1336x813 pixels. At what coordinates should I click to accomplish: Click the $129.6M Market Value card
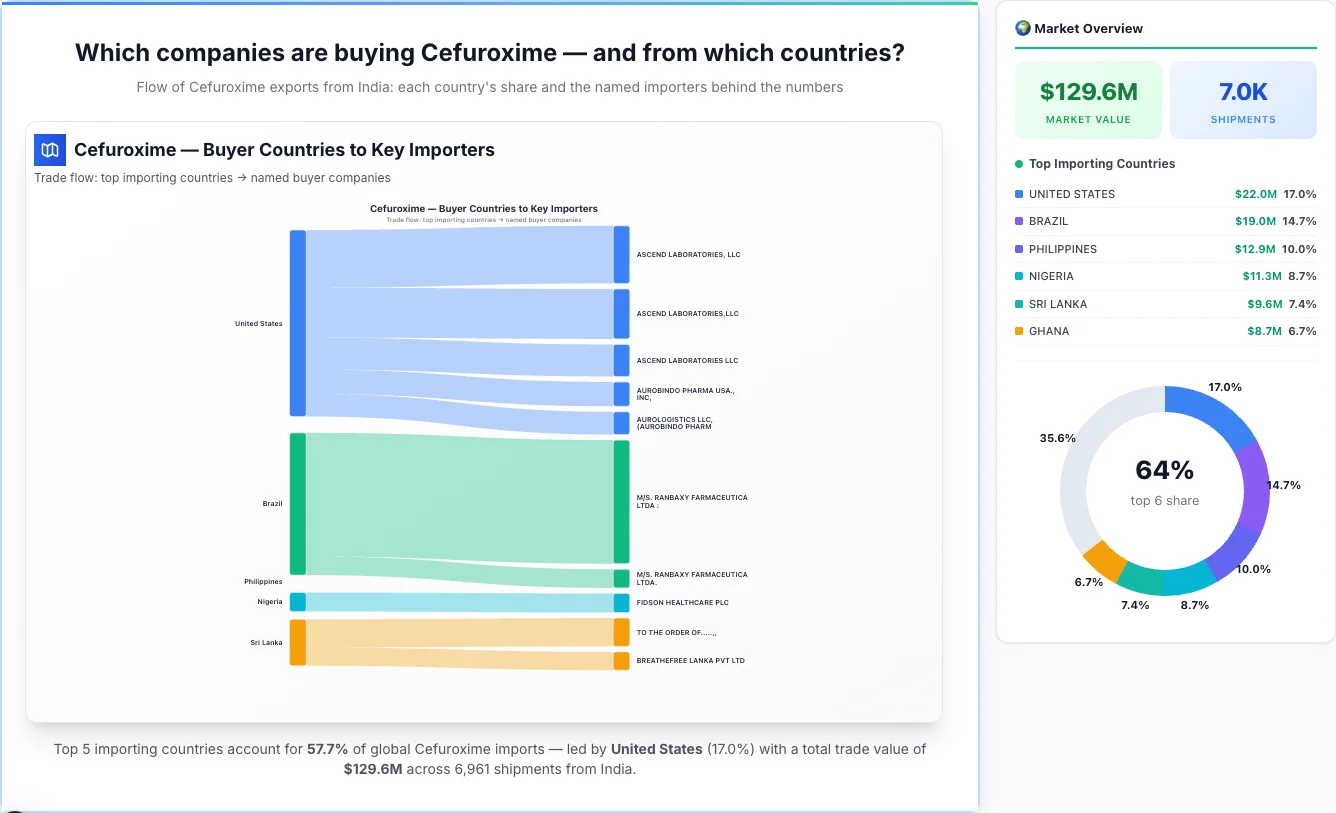[1088, 100]
